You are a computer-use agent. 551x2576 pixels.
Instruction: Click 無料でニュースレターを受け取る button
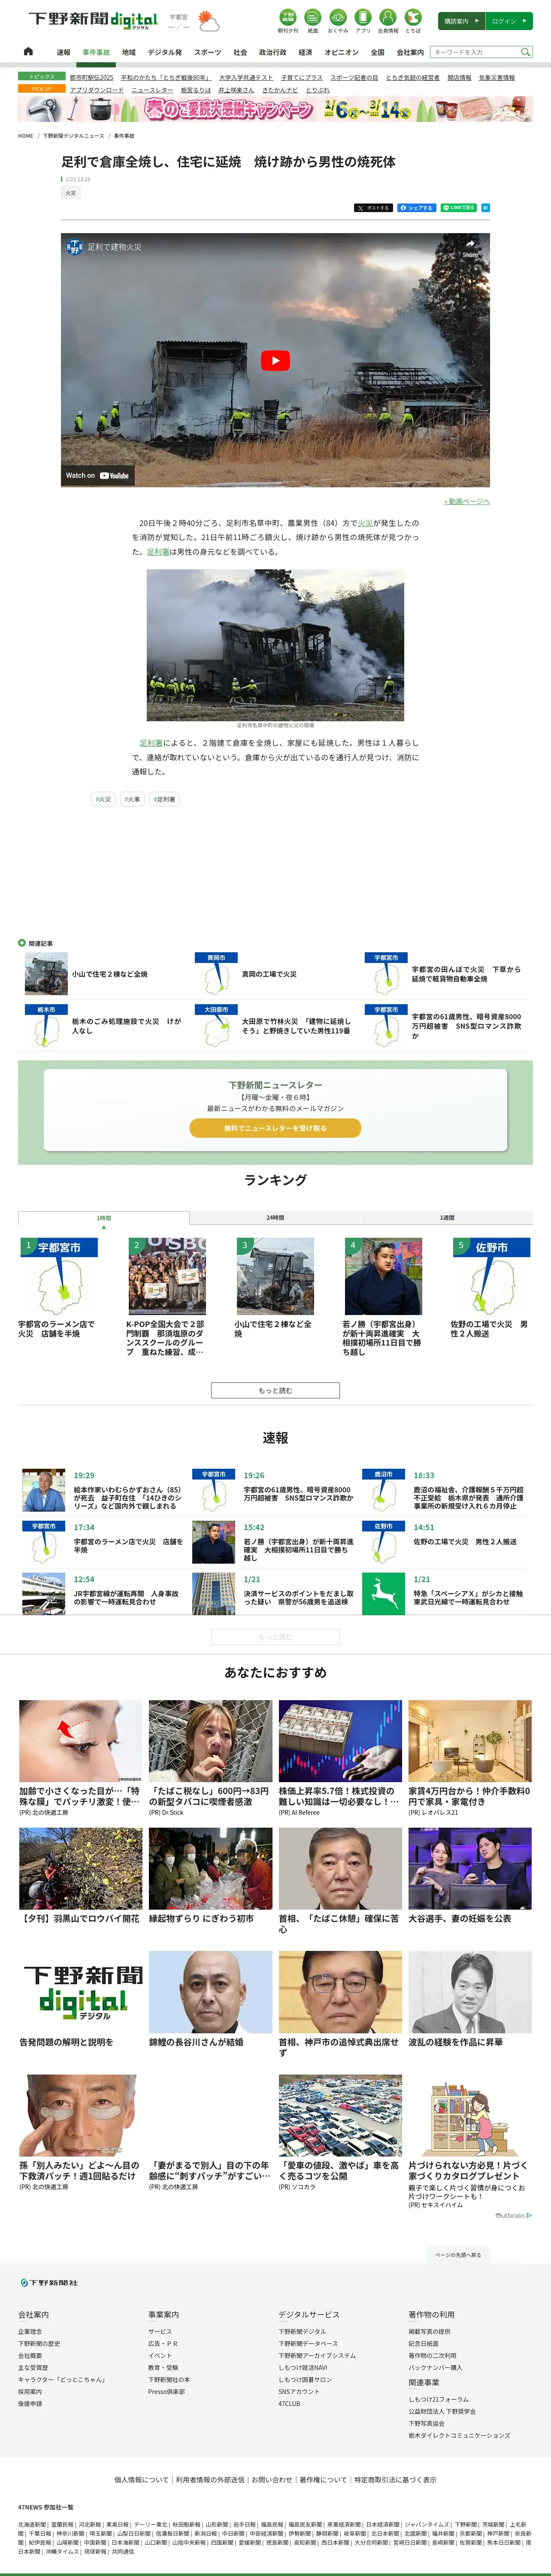click(x=275, y=1128)
